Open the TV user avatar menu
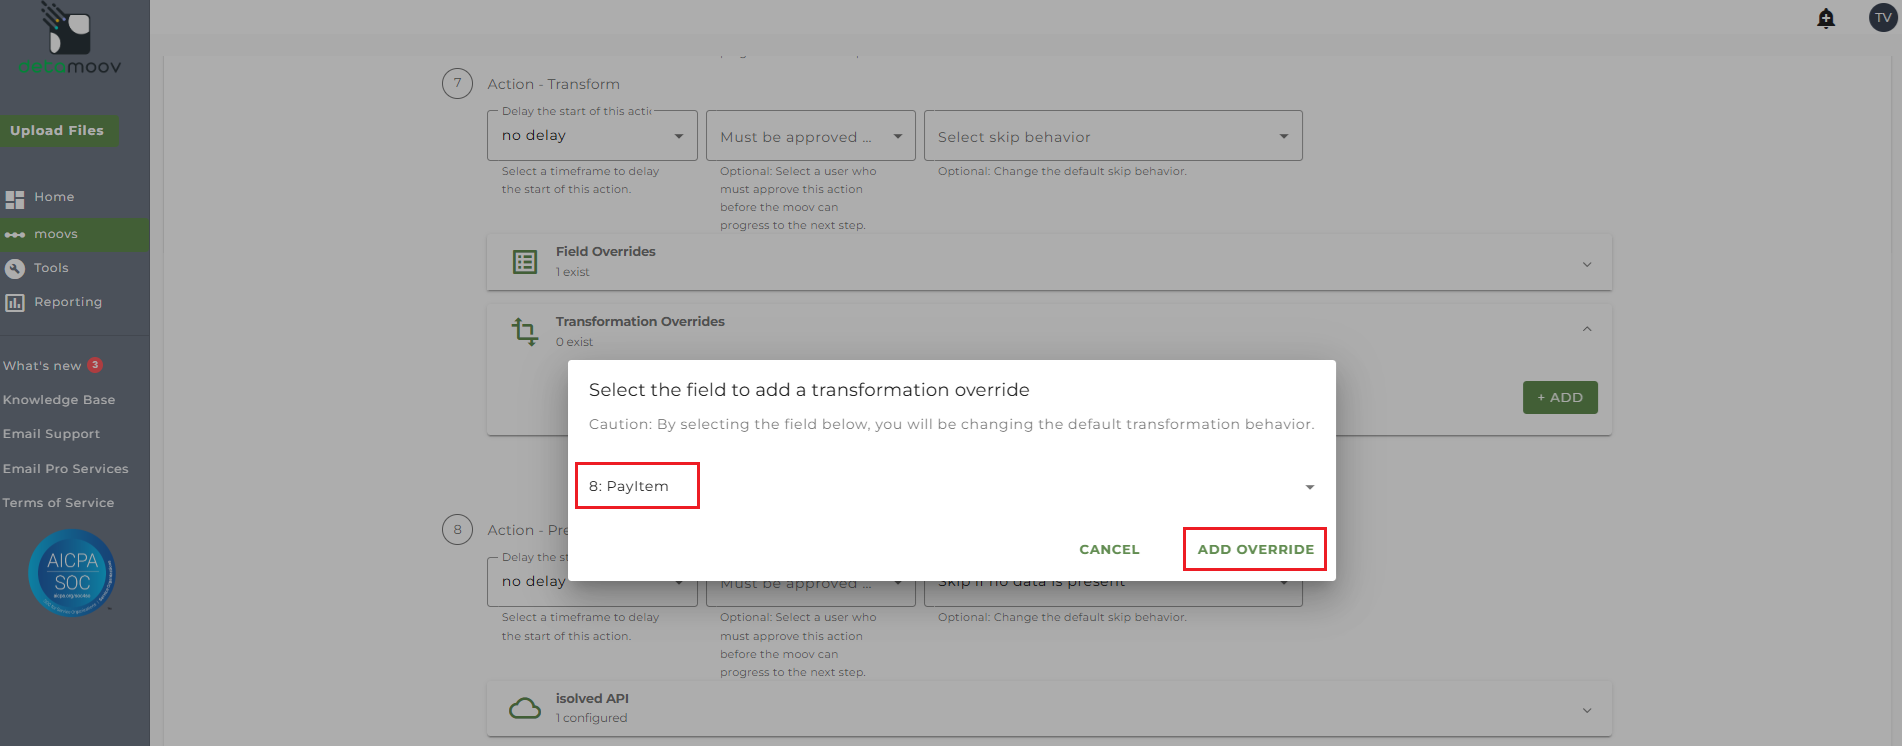Image resolution: width=1902 pixels, height=746 pixels. [x=1883, y=18]
